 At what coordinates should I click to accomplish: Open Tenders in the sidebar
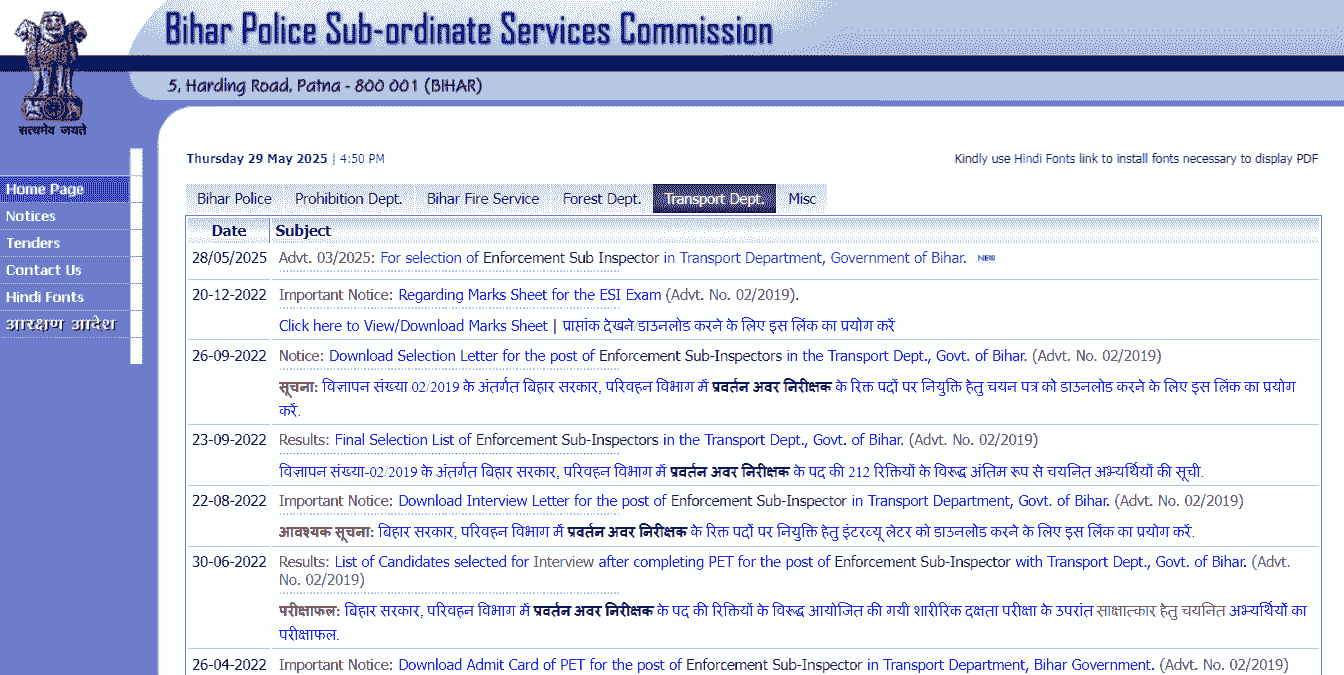coord(65,243)
